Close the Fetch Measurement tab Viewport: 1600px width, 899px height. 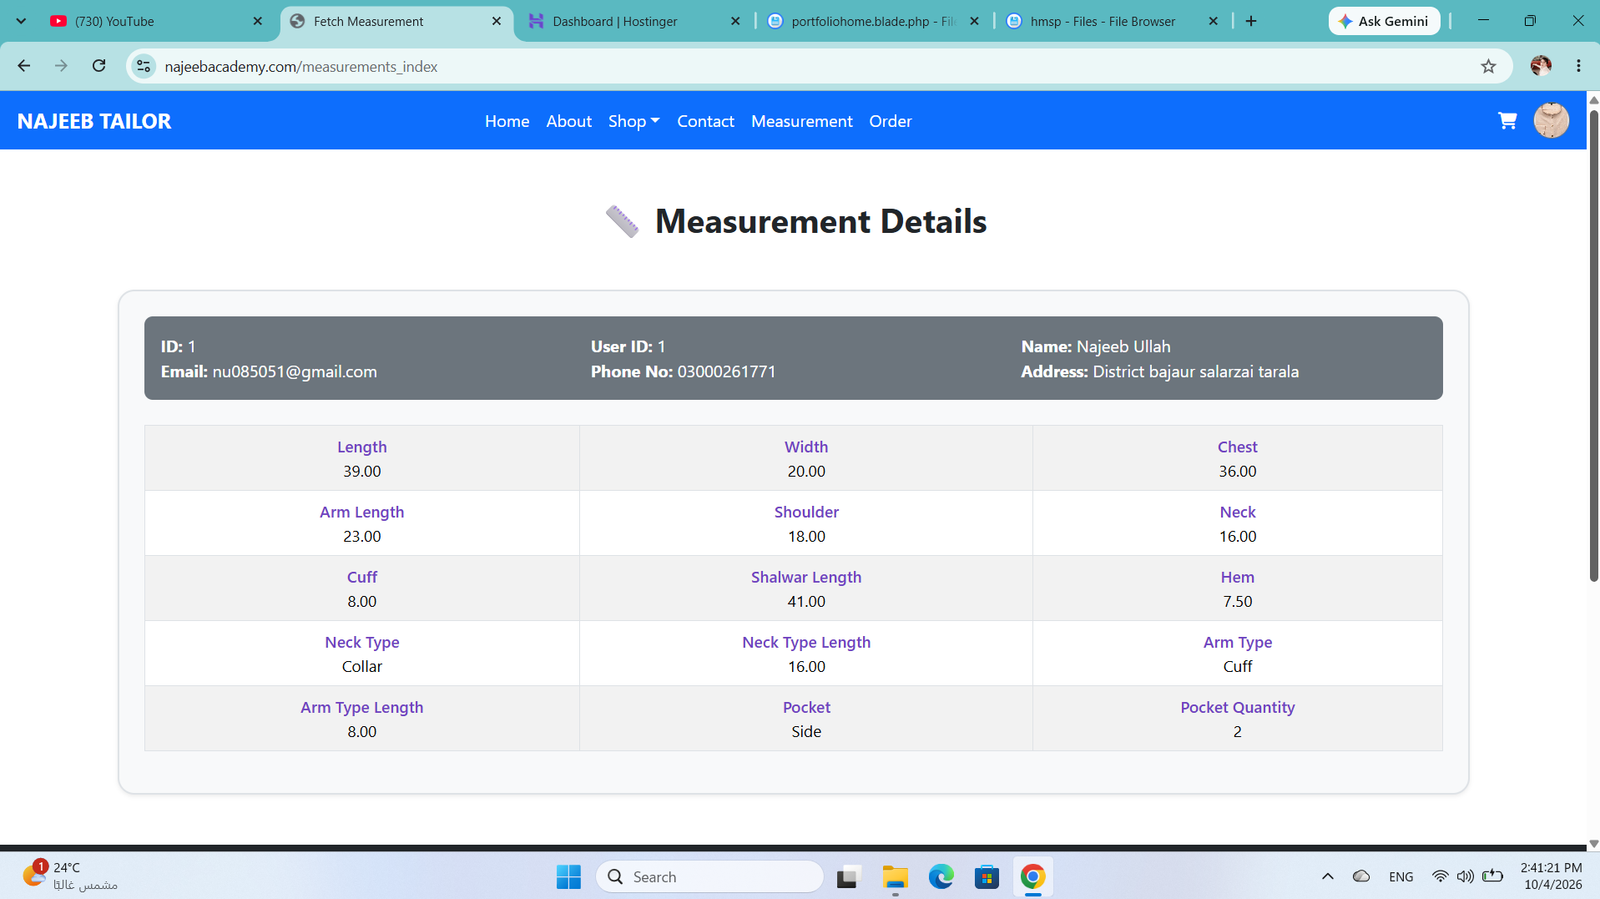pos(497,21)
